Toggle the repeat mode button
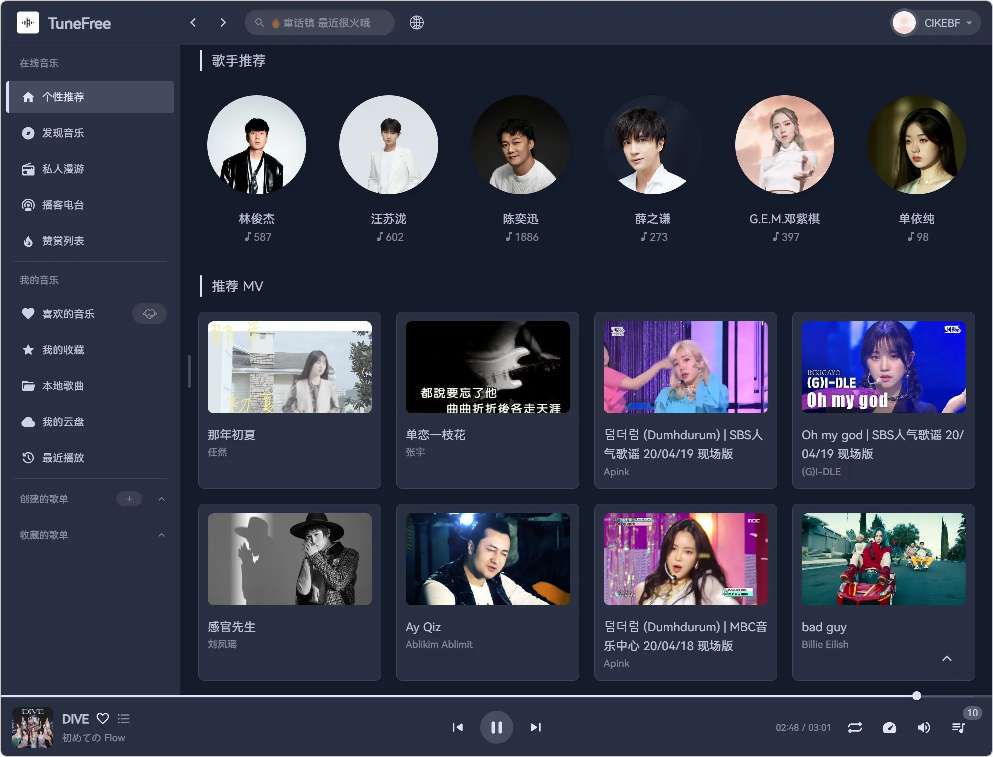The image size is (993, 757). [x=854, y=727]
